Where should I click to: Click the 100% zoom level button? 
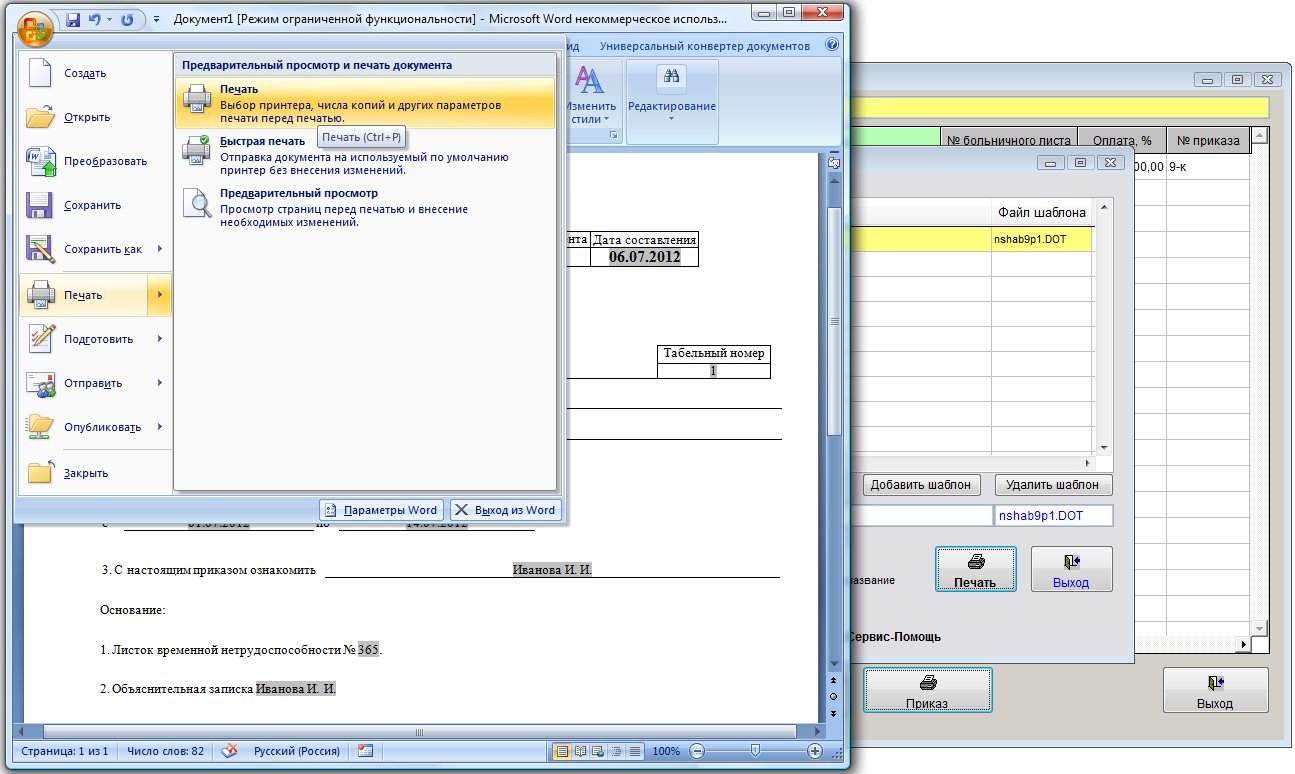[666, 751]
